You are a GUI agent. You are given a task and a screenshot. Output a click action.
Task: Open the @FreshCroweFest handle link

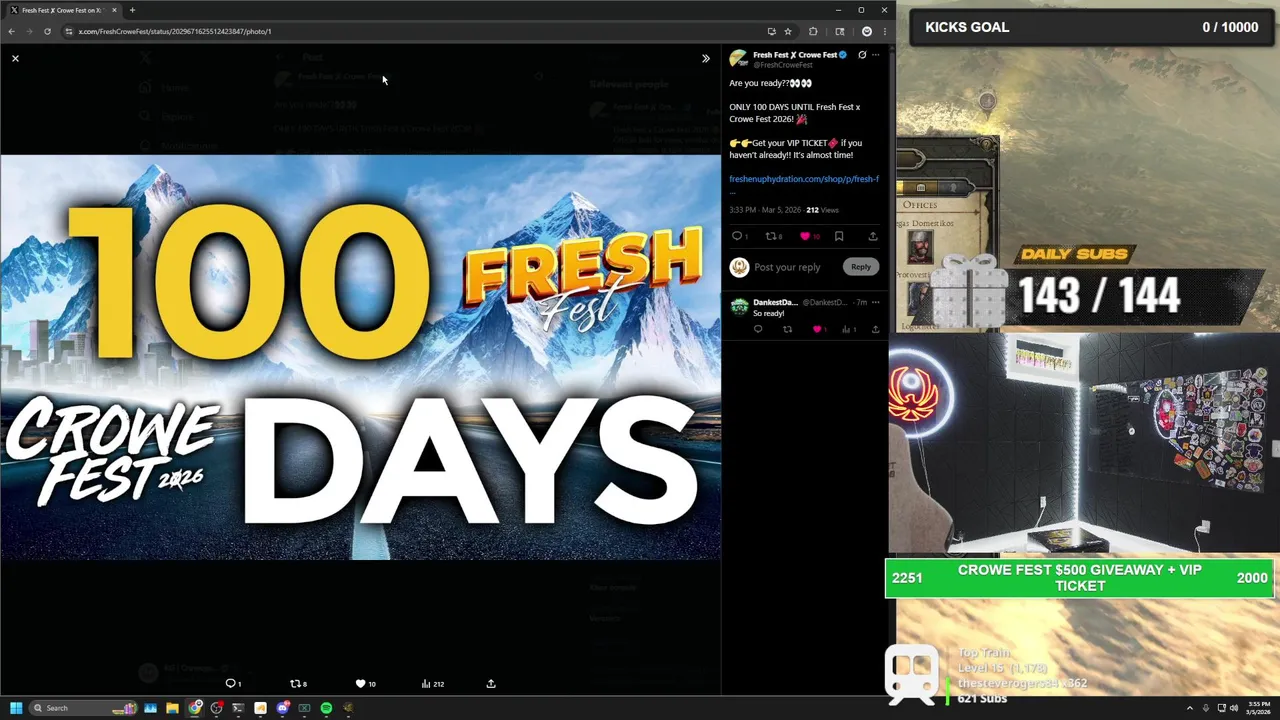(x=783, y=65)
